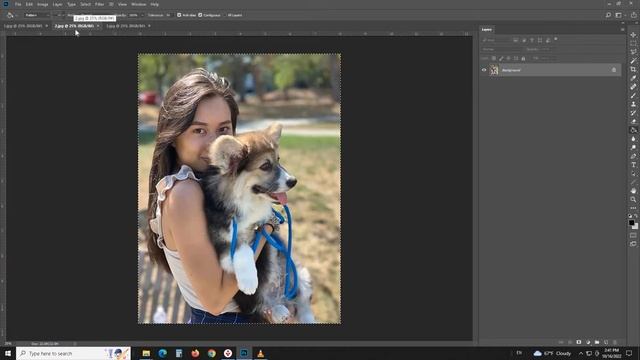Open the Pattern fill source dropdown
Viewport: 640px width, 360px height.
click(37, 15)
